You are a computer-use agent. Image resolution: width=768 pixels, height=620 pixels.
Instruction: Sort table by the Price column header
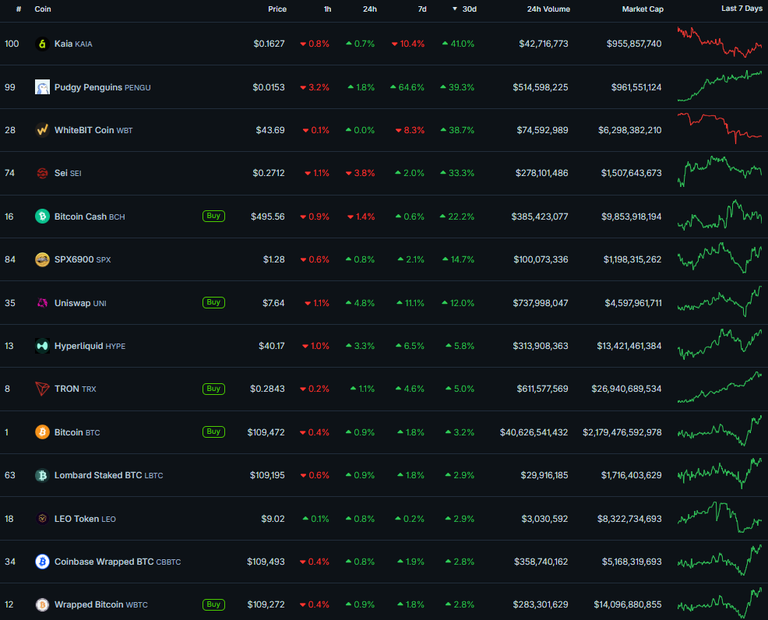277,9
